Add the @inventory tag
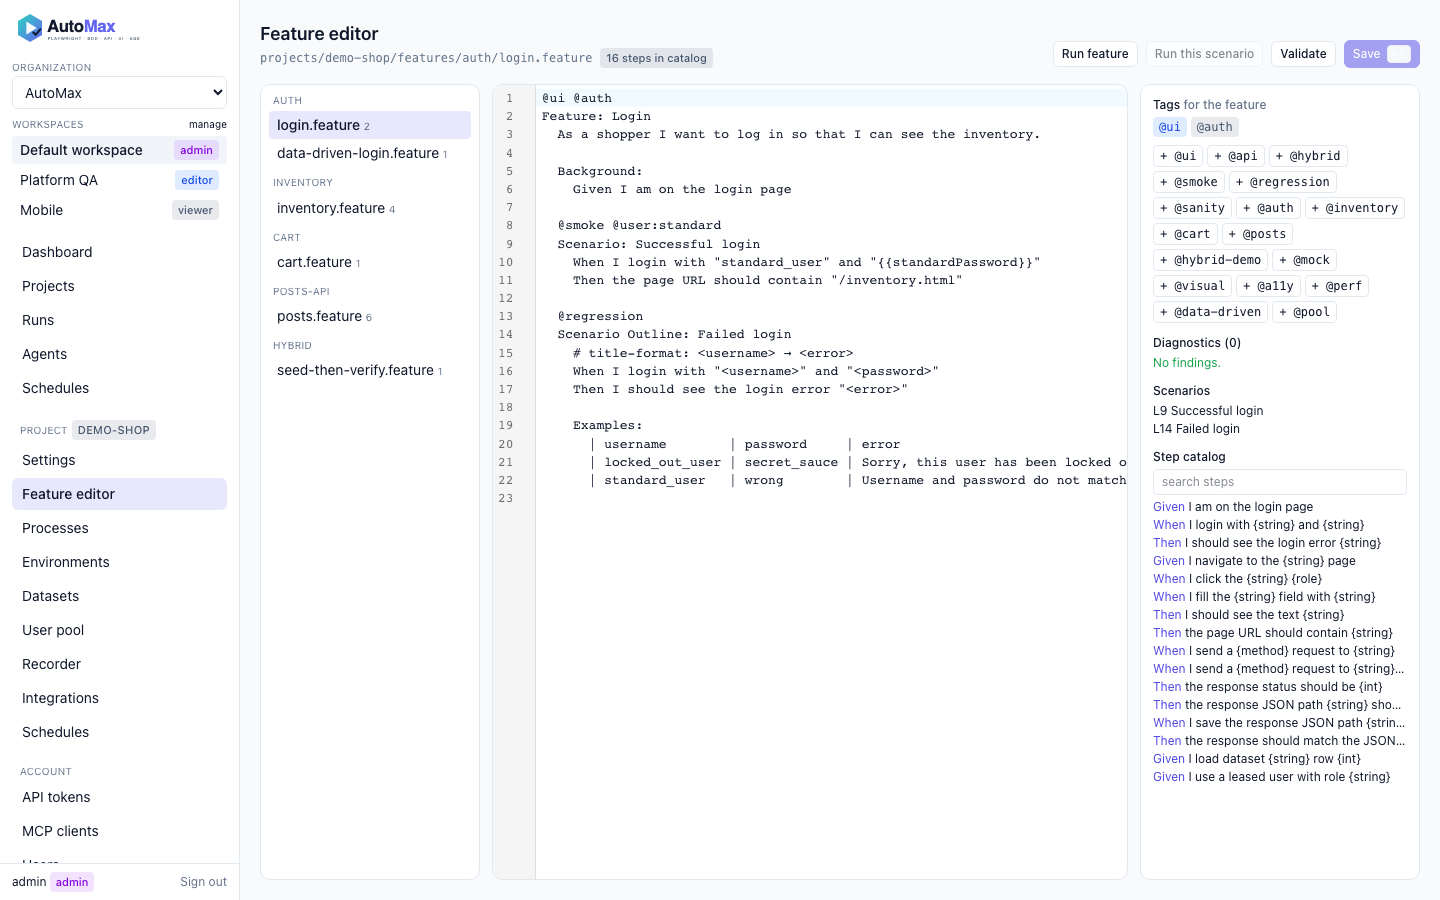This screenshot has height=900, width=1440. coord(1355,208)
